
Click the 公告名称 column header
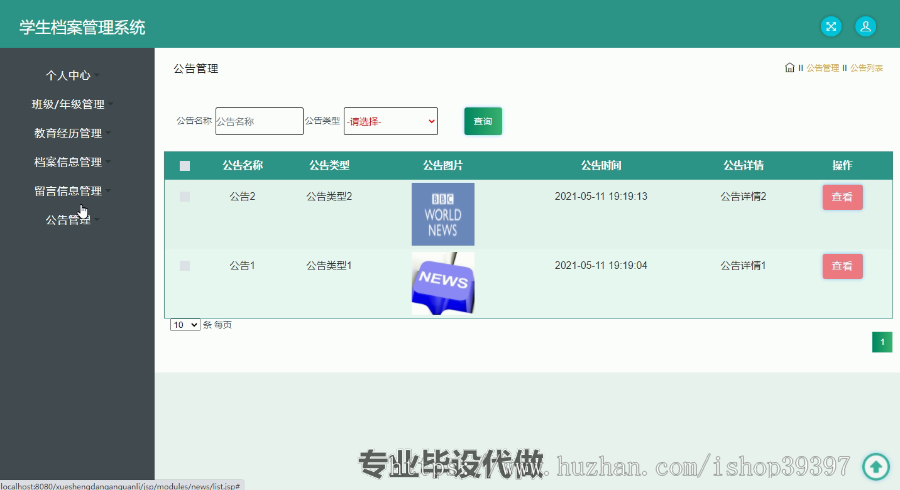[x=243, y=165]
